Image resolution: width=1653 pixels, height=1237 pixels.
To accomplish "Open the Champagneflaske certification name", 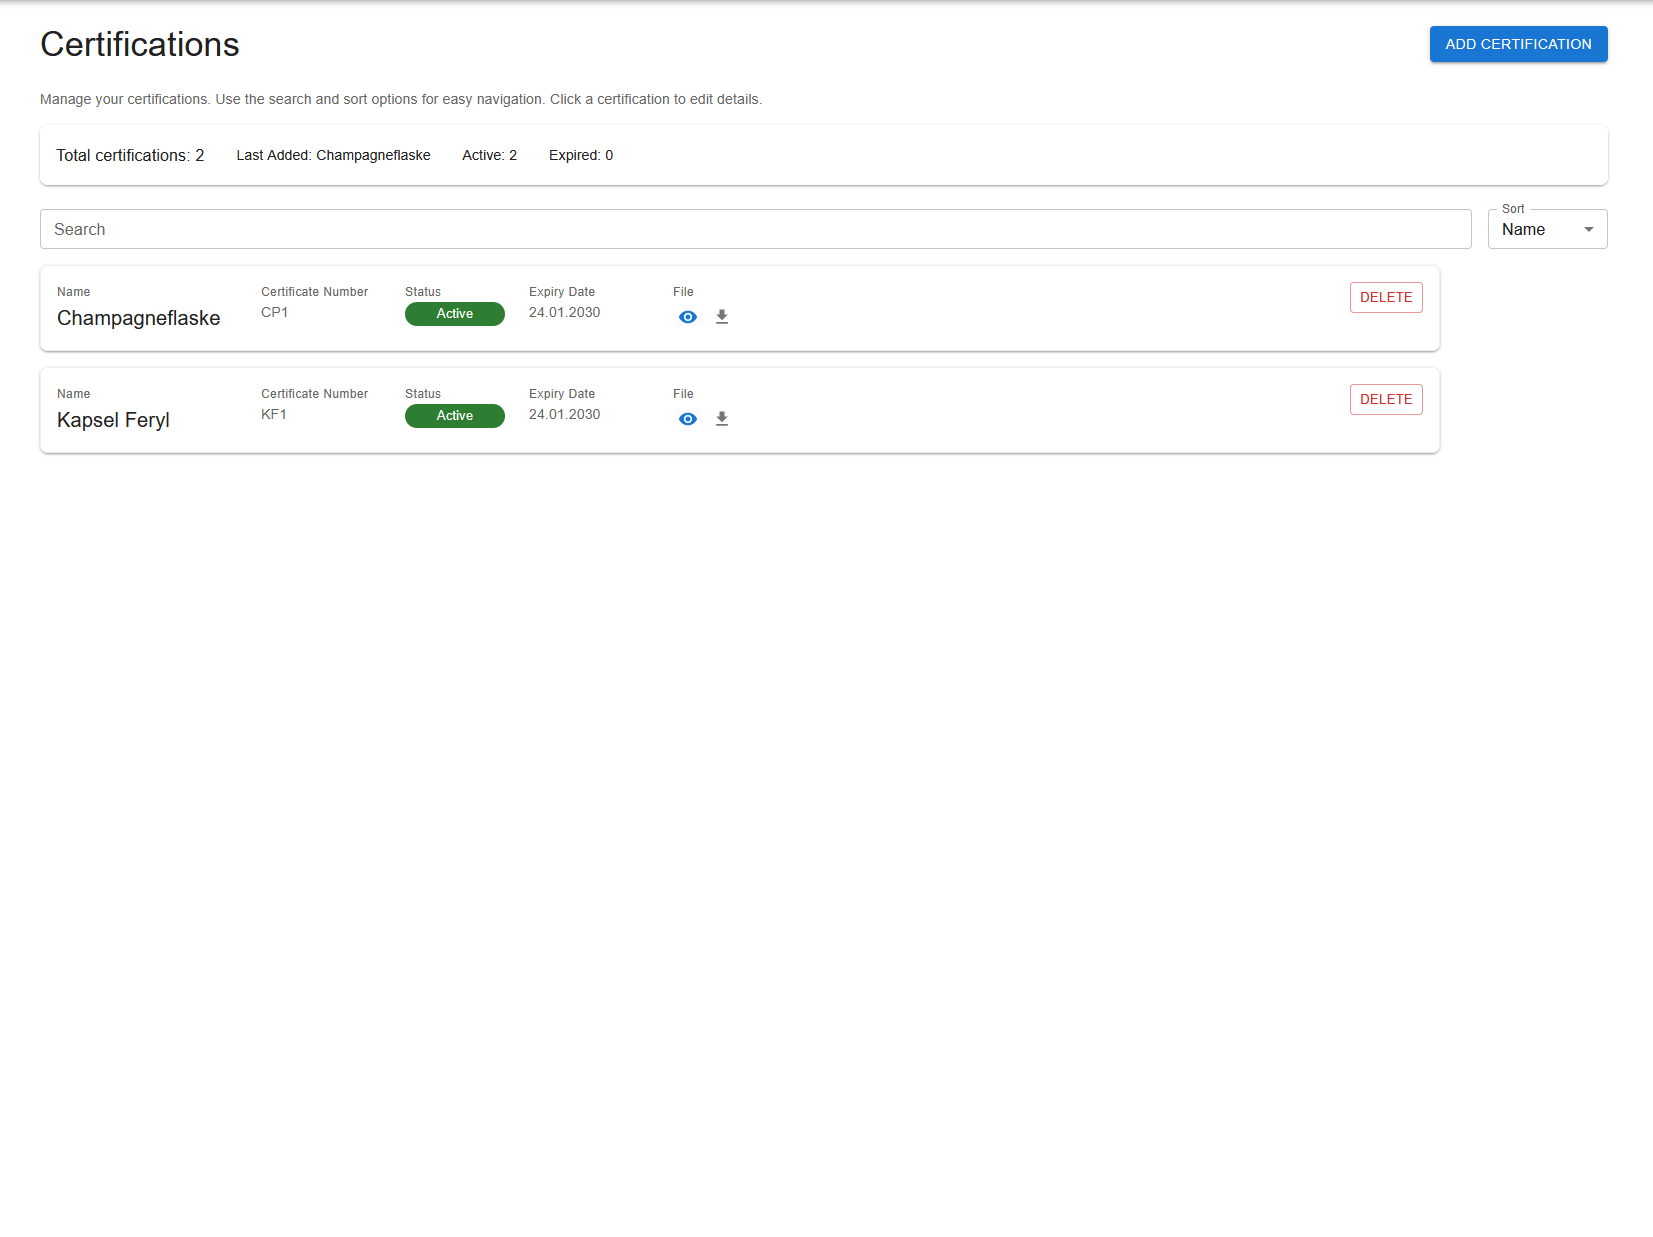I will coord(138,318).
